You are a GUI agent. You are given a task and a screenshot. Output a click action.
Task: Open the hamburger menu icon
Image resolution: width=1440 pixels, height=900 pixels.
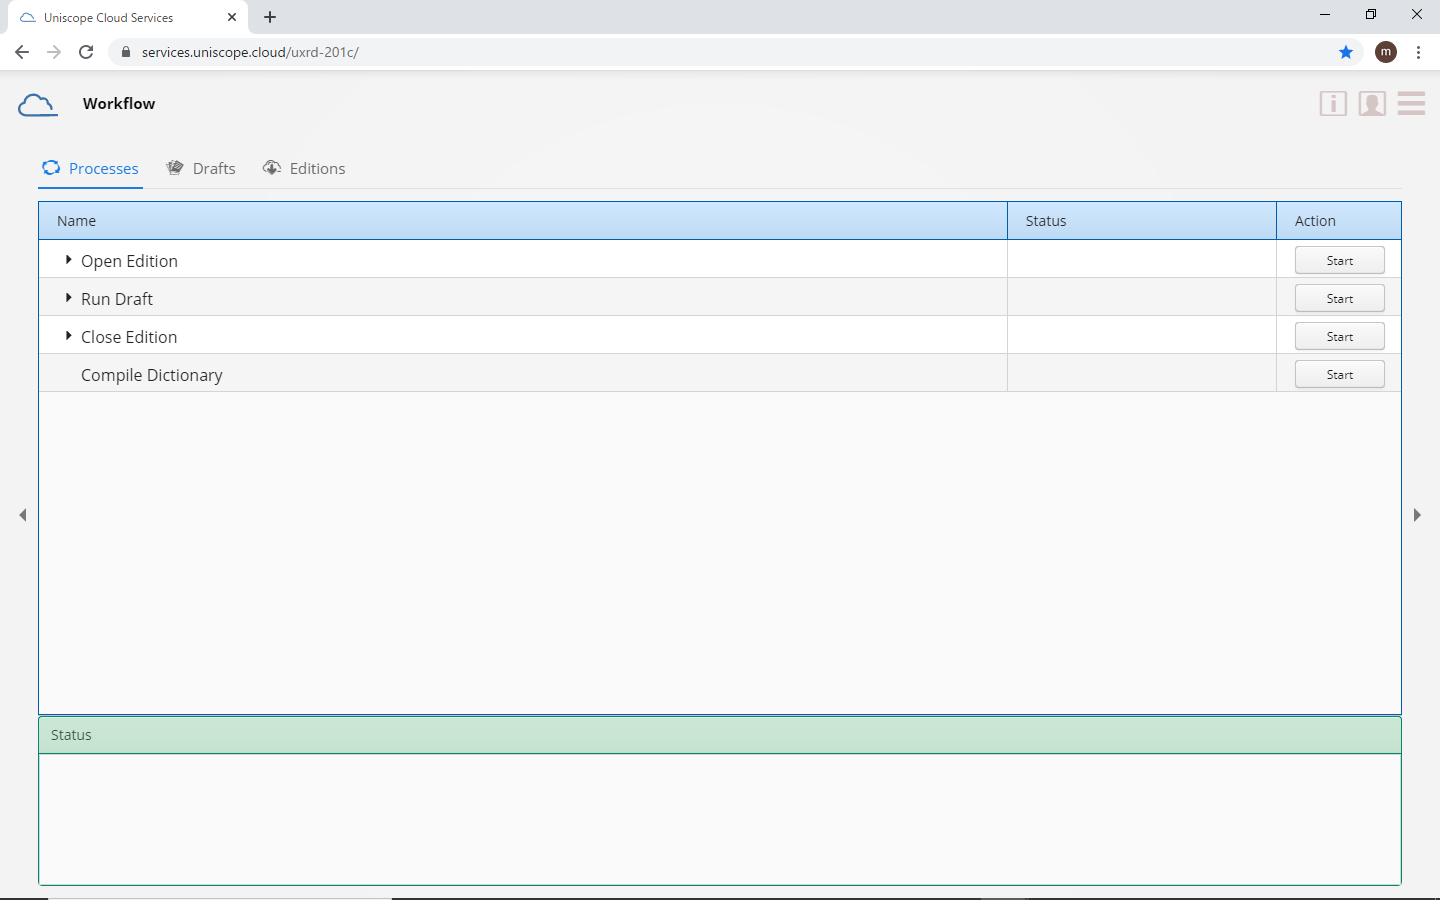pyautogui.click(x=1411, y=104)
